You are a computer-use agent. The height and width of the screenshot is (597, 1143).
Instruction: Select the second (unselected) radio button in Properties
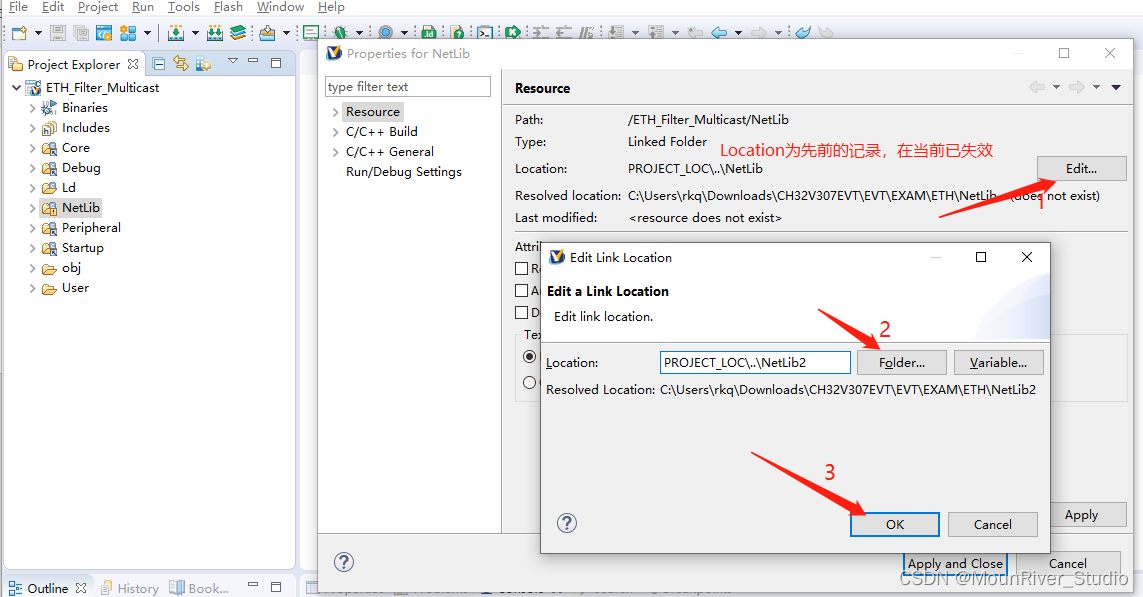coord(530,383)
